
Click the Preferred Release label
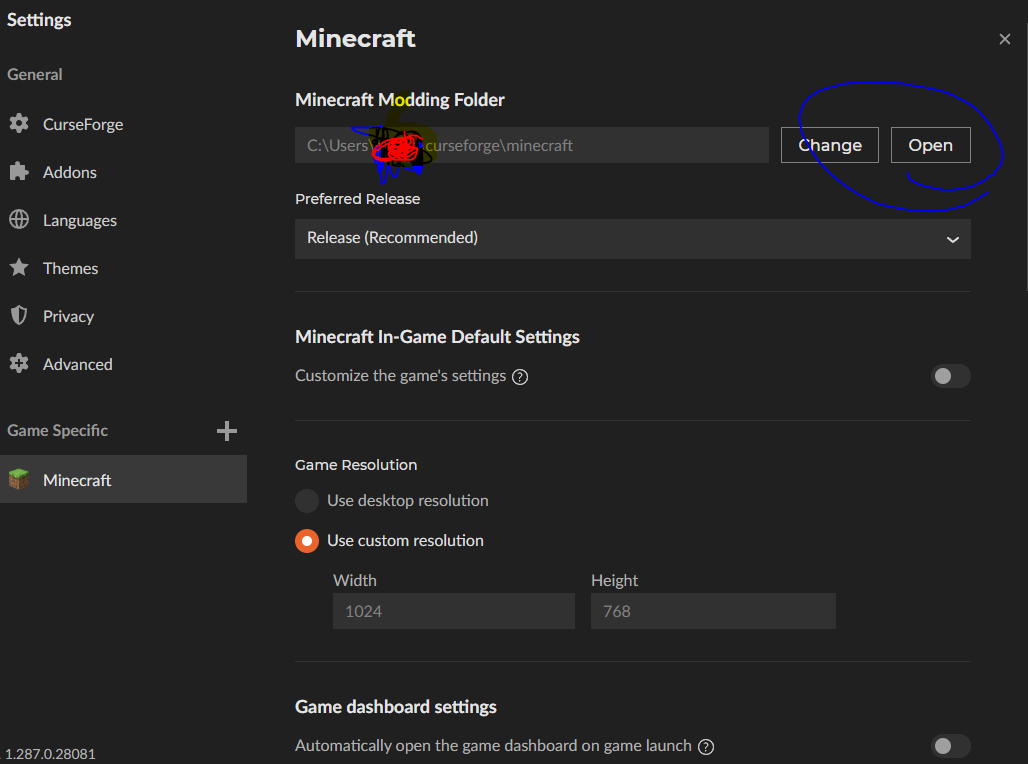click(357, 199)
